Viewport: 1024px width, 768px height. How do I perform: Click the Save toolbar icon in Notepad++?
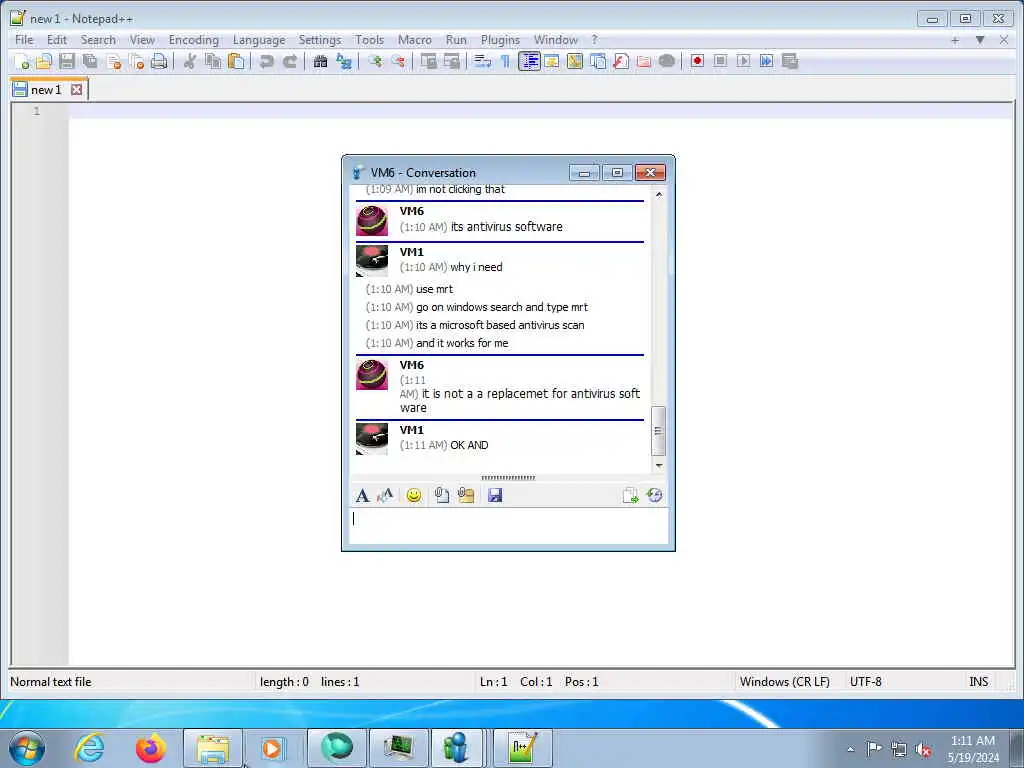(67, 61)
